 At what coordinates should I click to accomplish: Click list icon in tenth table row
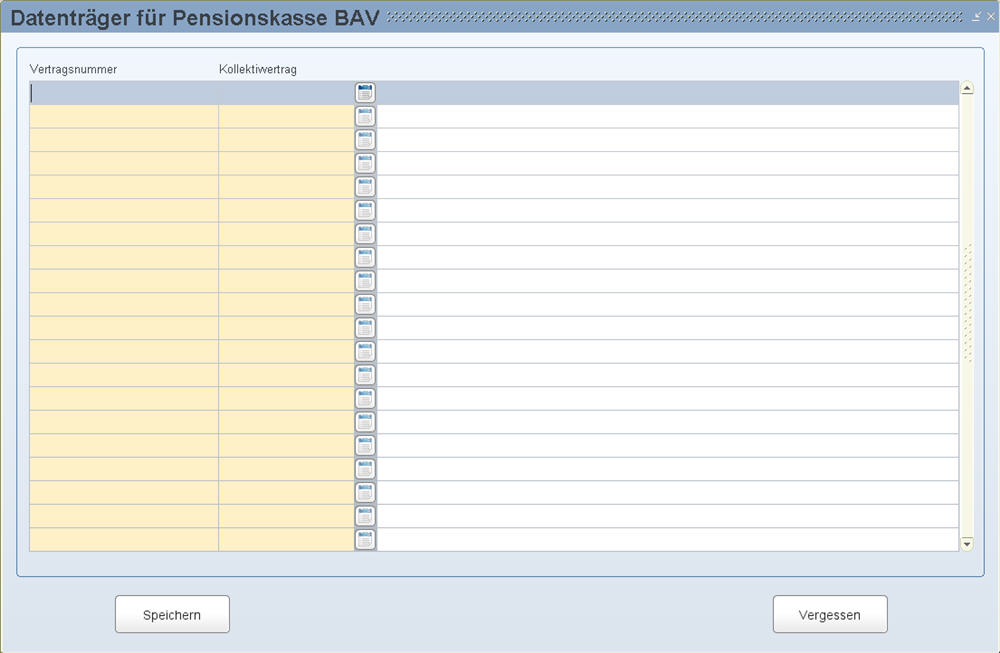coord(365,304)
